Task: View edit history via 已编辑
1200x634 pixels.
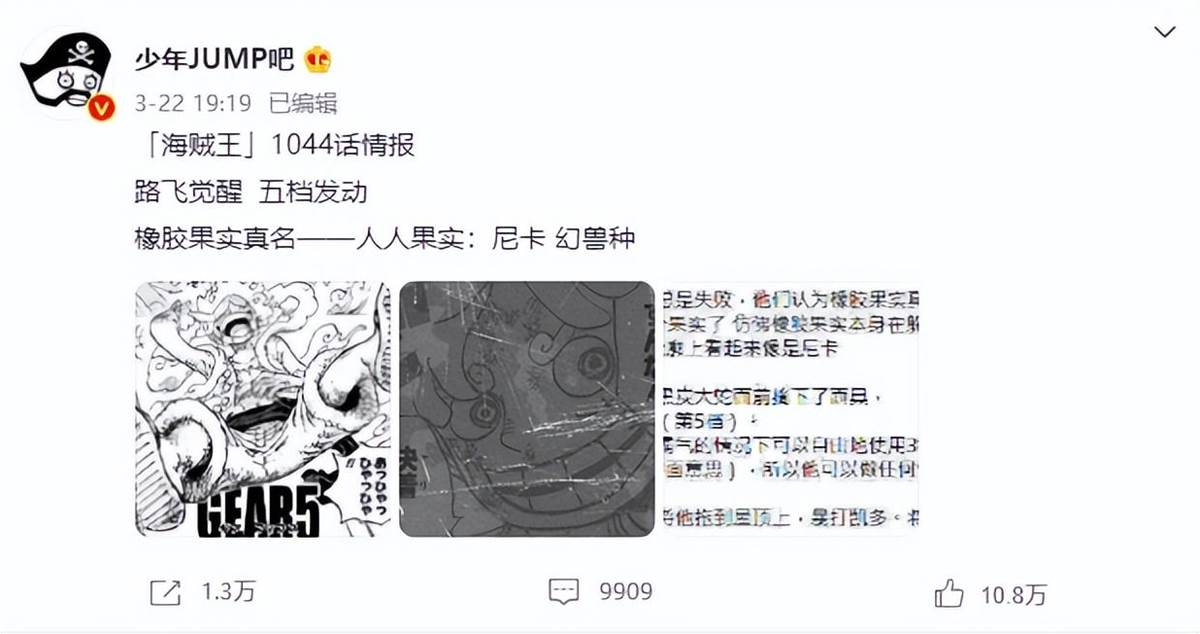Action: tap(304, 103)
